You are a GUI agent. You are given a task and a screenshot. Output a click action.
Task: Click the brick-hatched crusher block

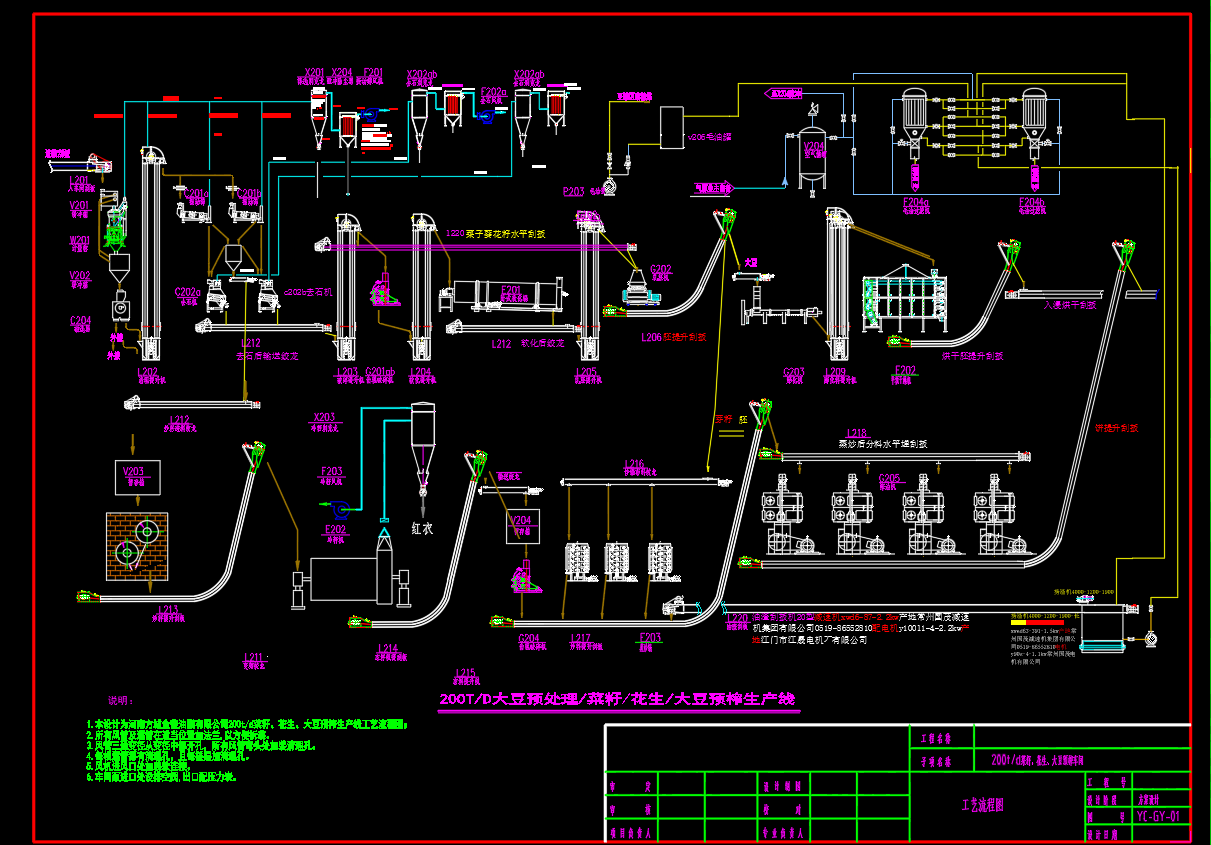click(137, 546)
